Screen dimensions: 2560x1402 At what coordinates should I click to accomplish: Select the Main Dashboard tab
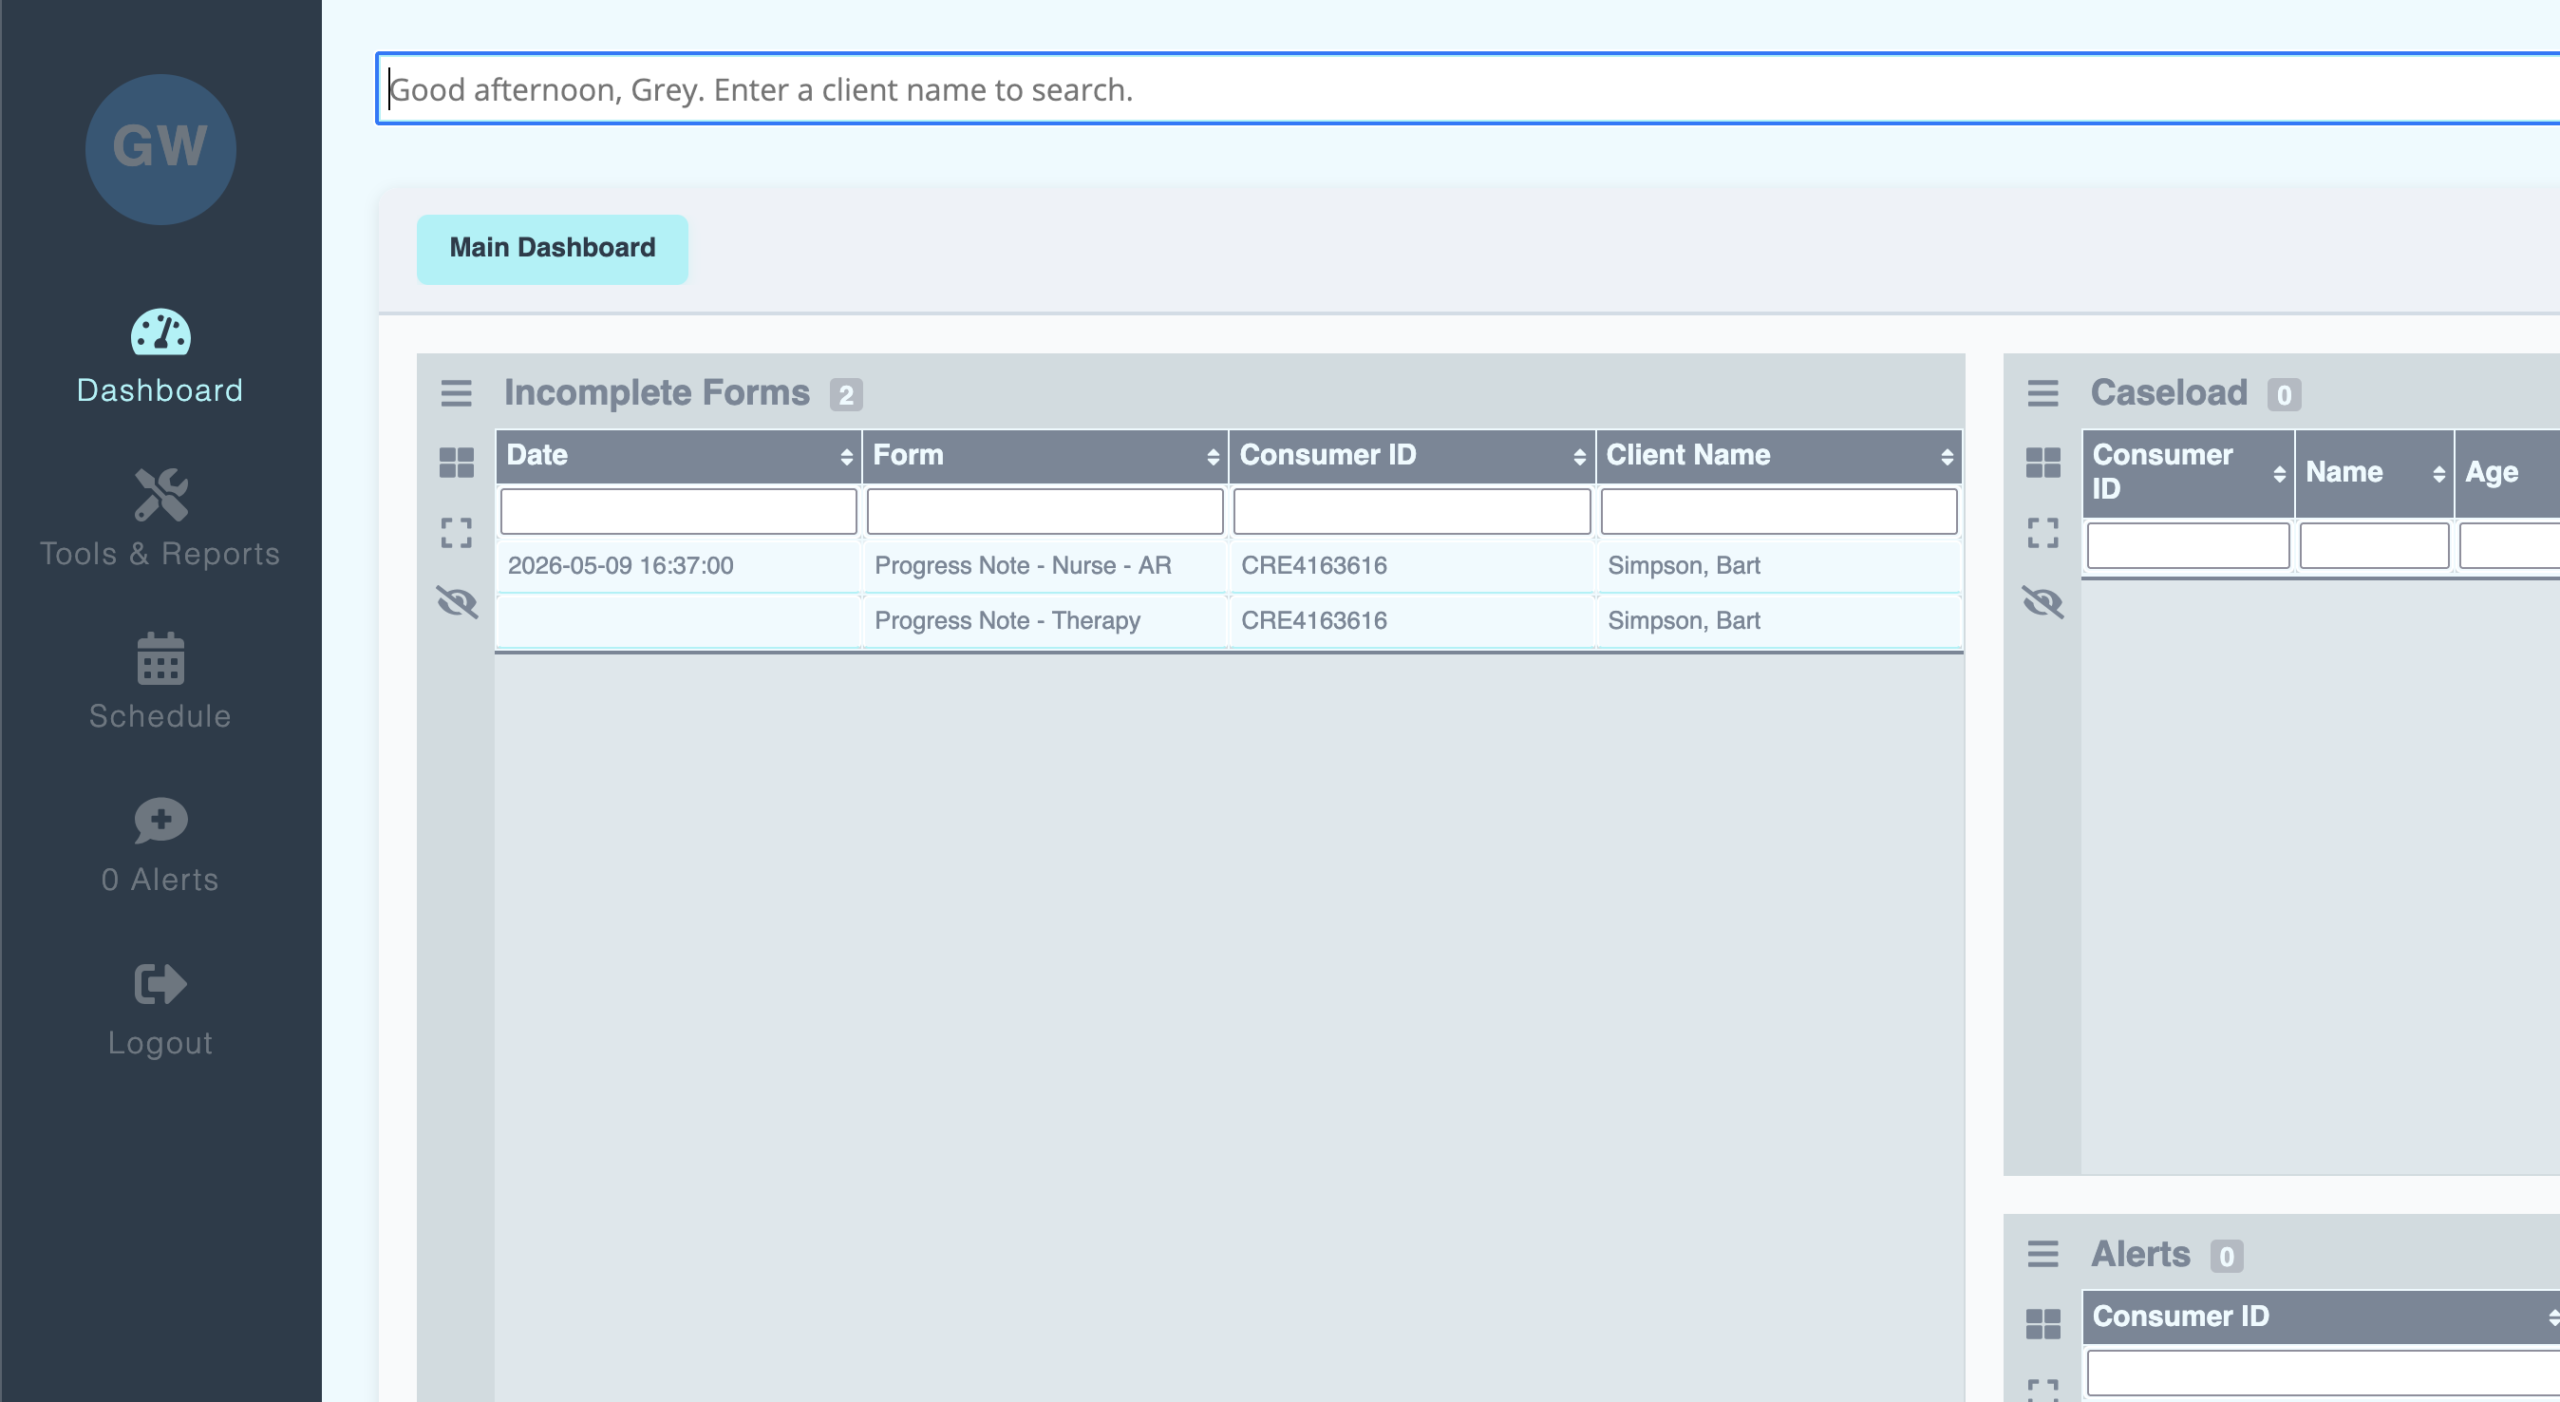point(552,249)
